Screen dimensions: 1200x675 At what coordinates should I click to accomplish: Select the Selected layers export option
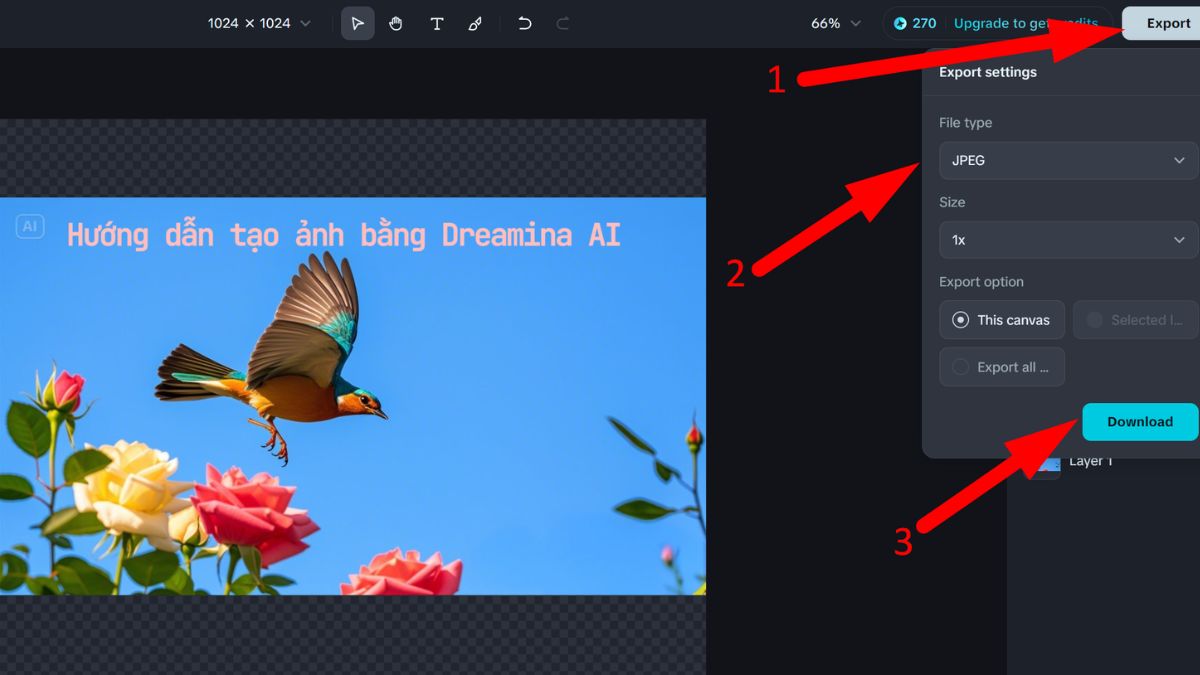(x=1135, y=320)
